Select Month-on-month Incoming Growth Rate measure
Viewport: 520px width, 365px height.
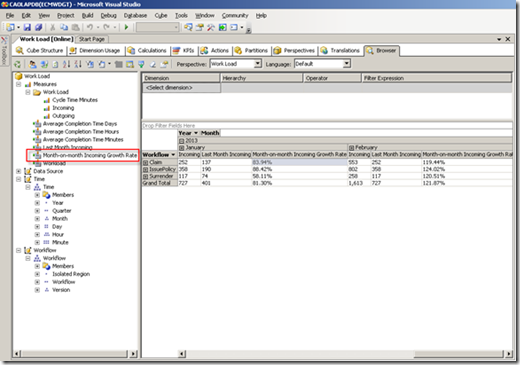point(90,155)
